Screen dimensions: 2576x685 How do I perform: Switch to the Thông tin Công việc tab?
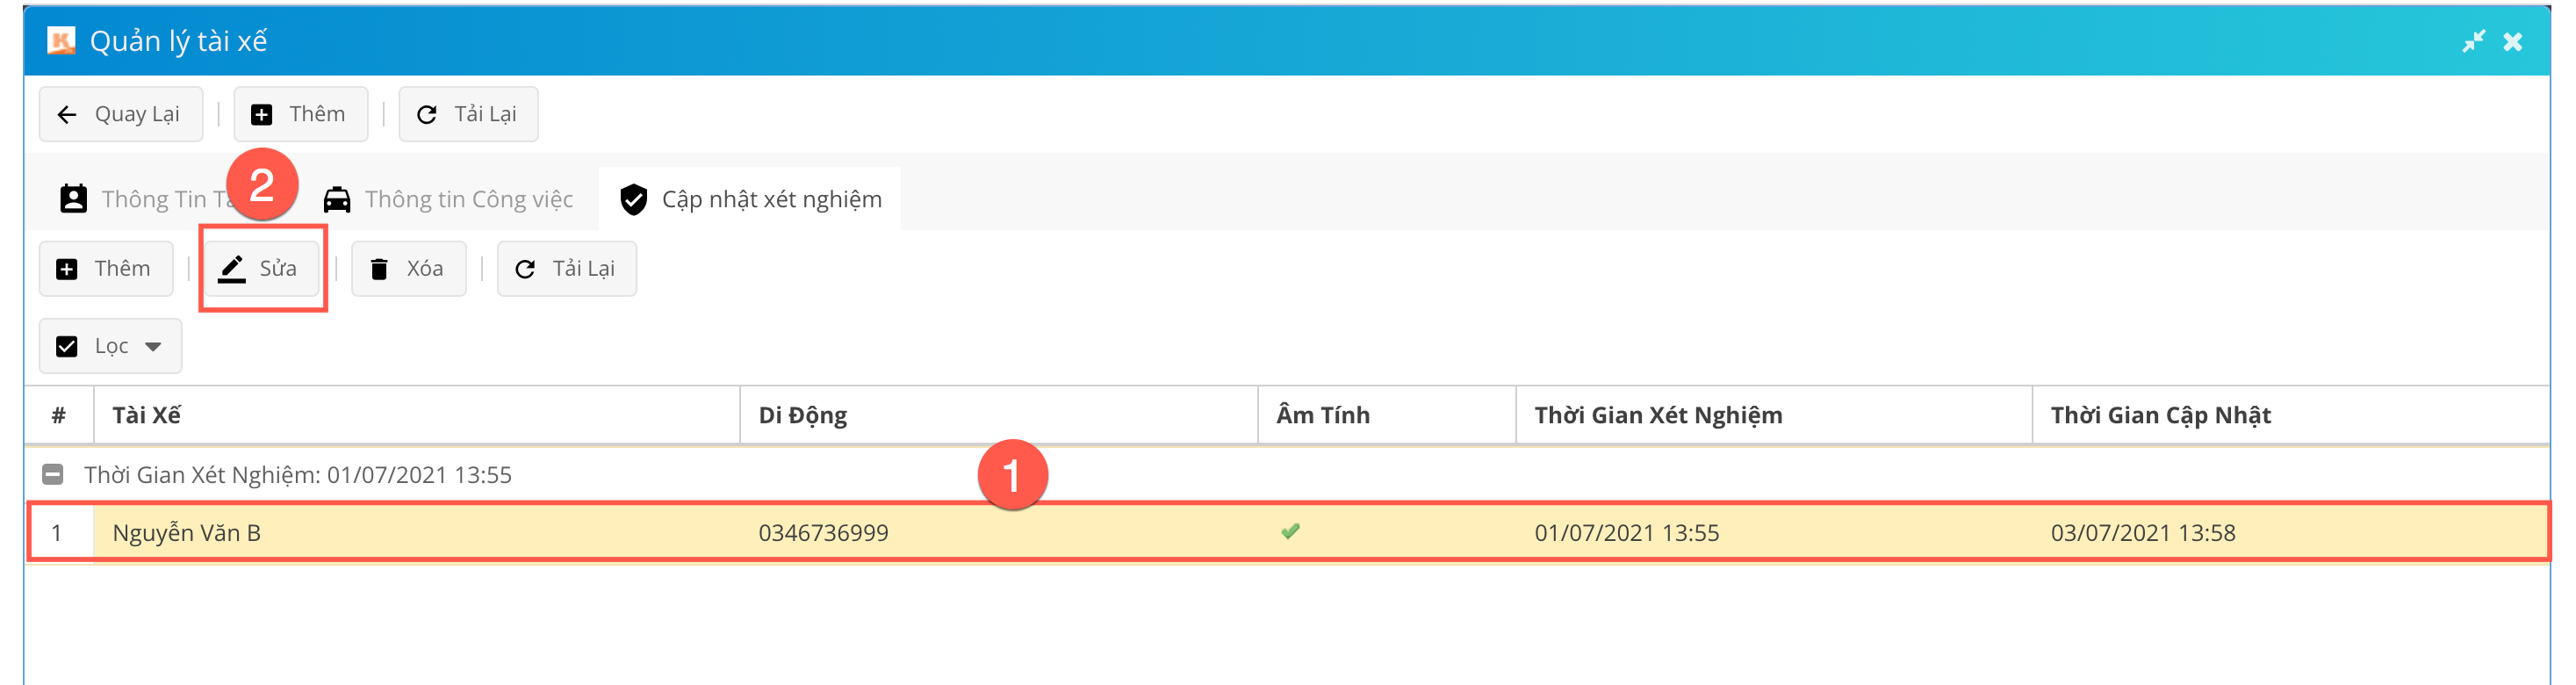click(x=468, y=200)
